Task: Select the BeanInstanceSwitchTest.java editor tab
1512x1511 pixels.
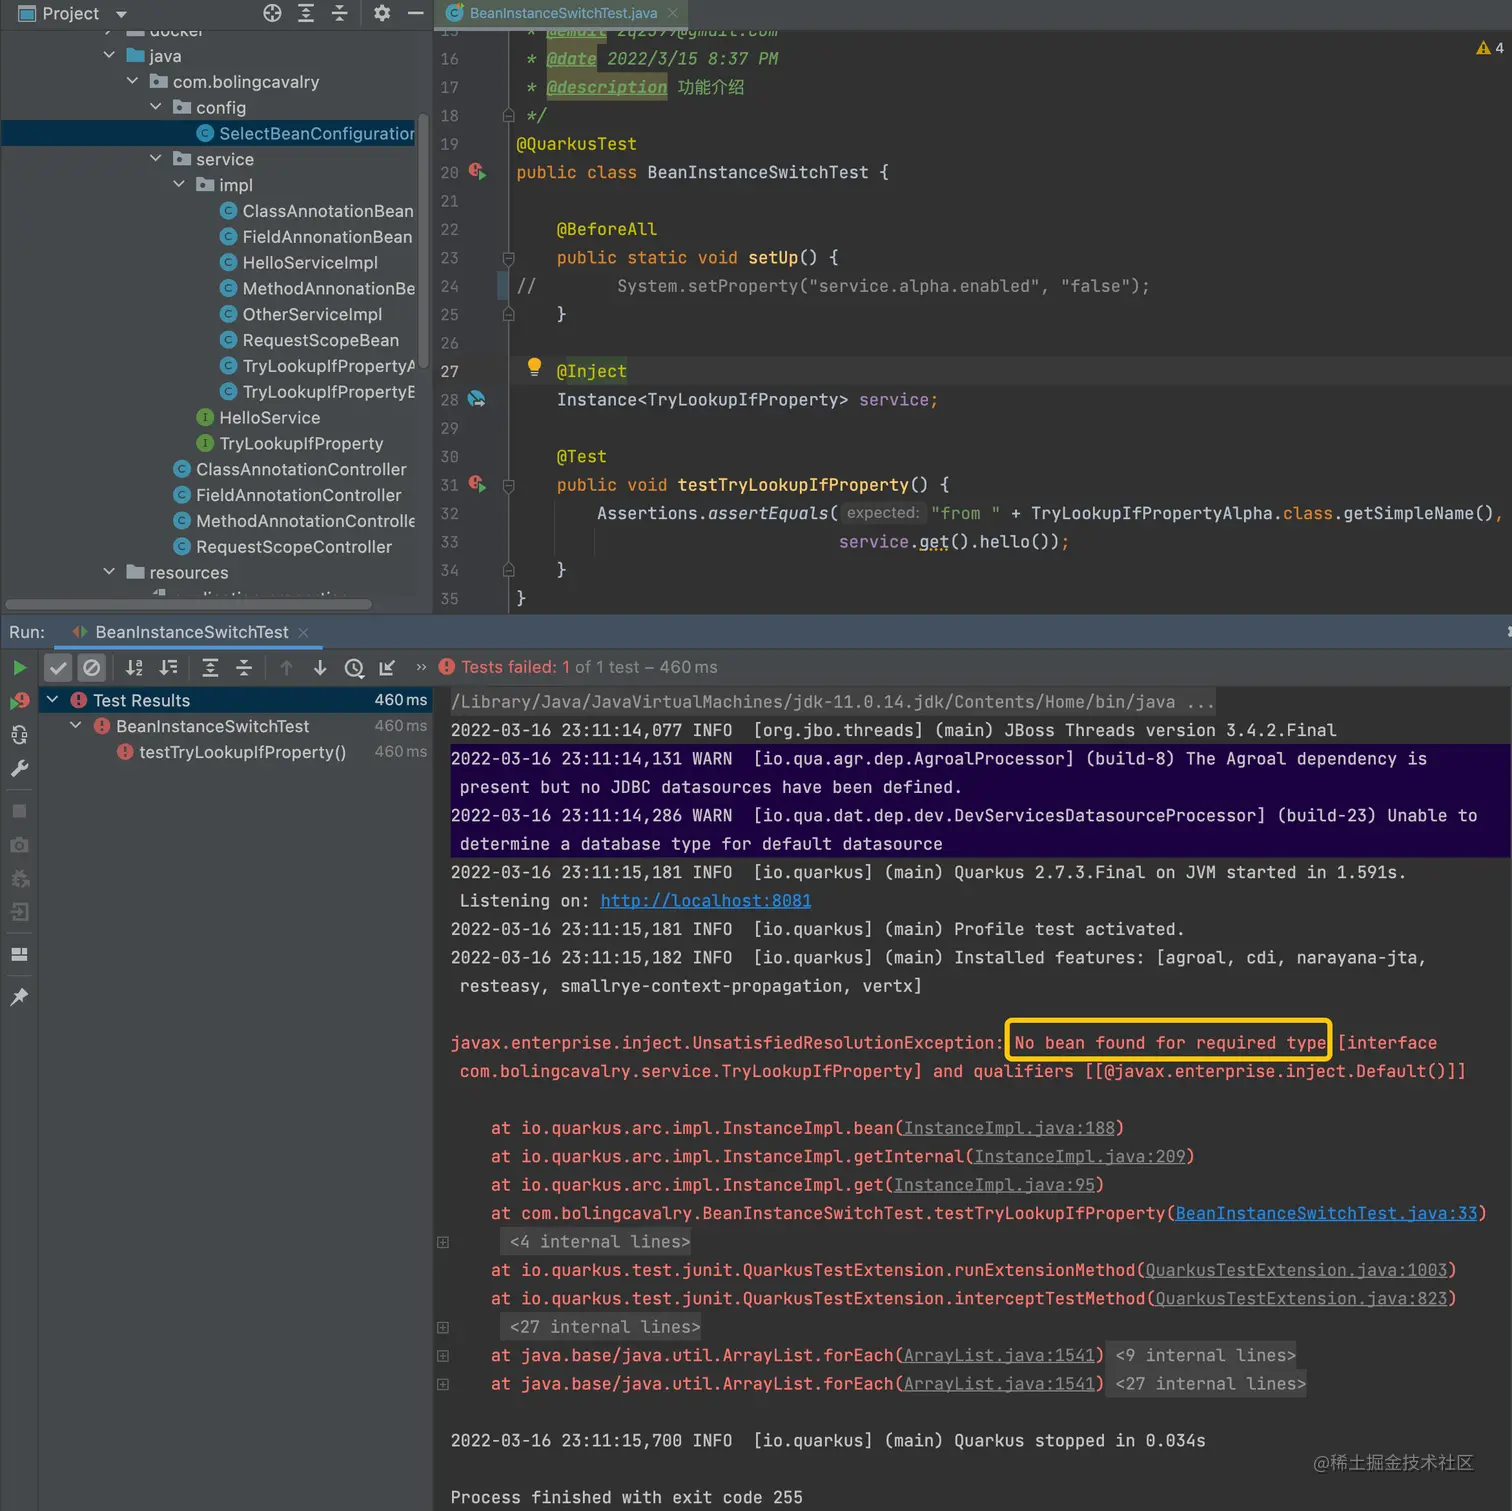Action: click(x=563, y=13)
